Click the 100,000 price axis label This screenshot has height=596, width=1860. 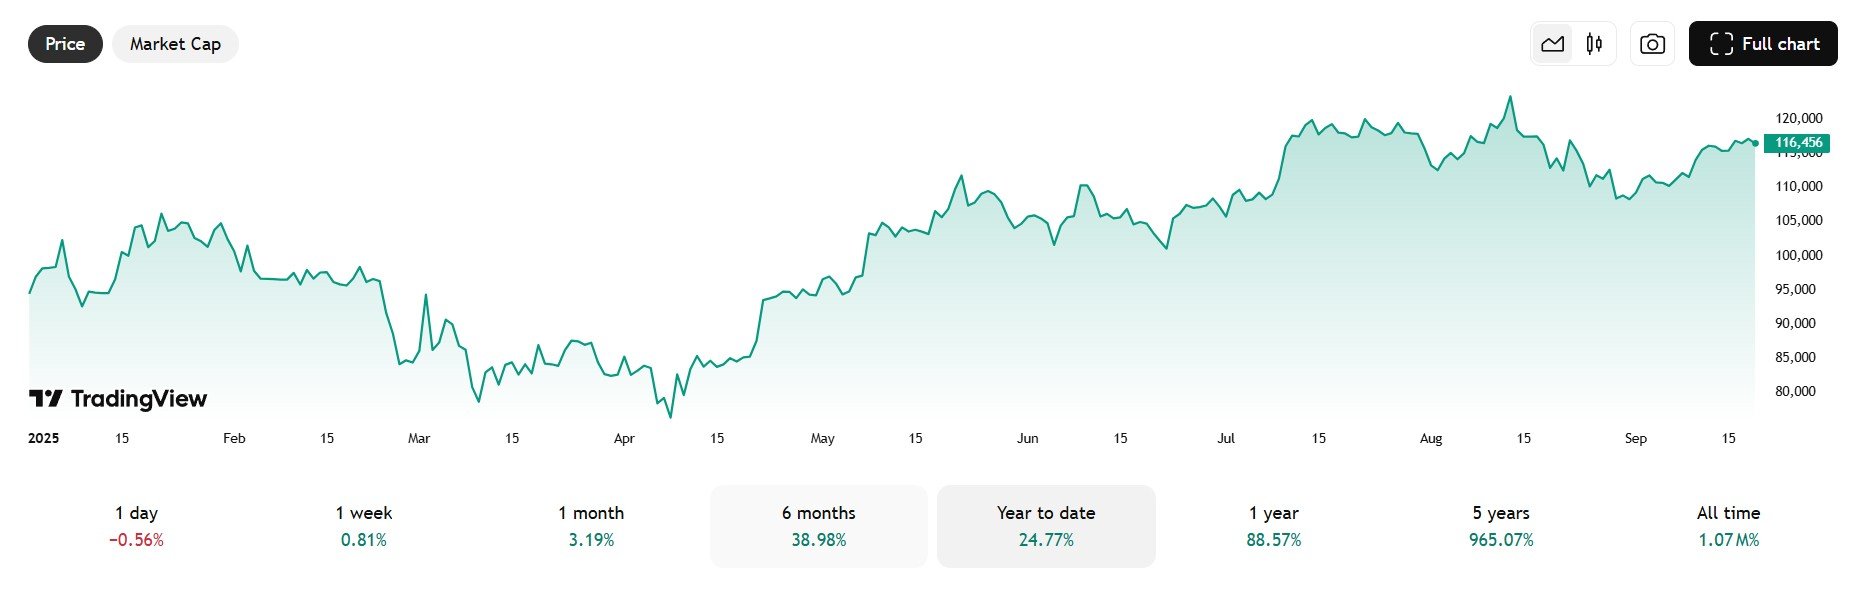coord(1798,255)
